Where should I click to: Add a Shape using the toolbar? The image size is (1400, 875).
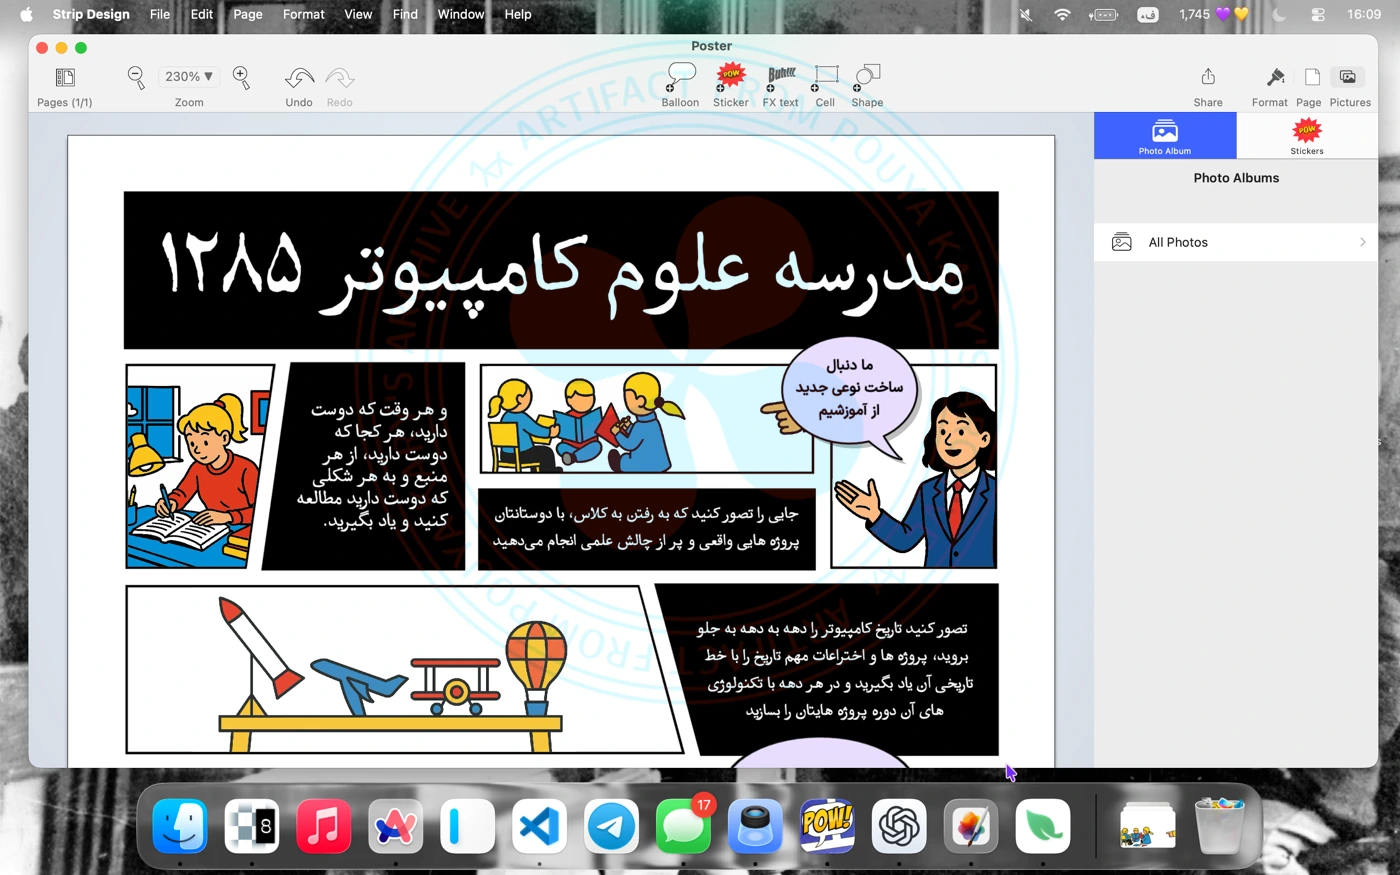tap(867, 78)
